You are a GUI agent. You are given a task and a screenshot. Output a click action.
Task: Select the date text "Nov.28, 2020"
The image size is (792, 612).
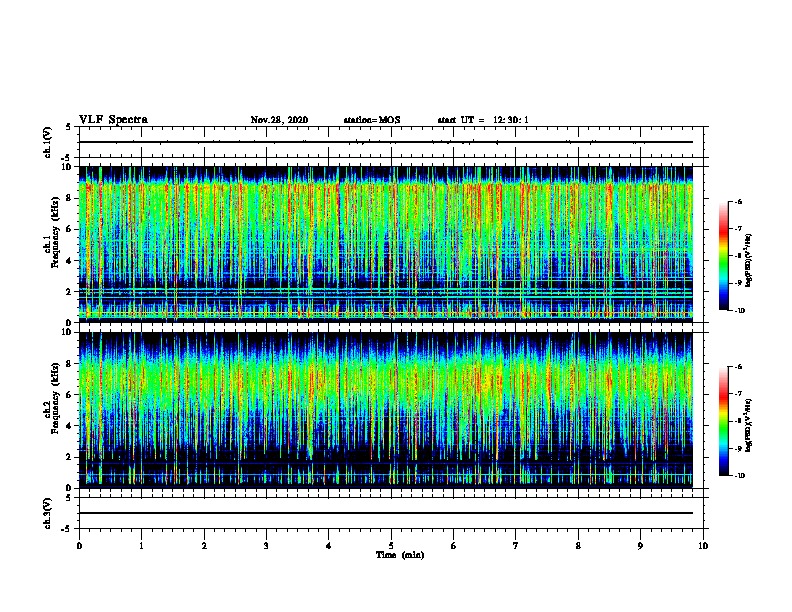pos(279,120)
